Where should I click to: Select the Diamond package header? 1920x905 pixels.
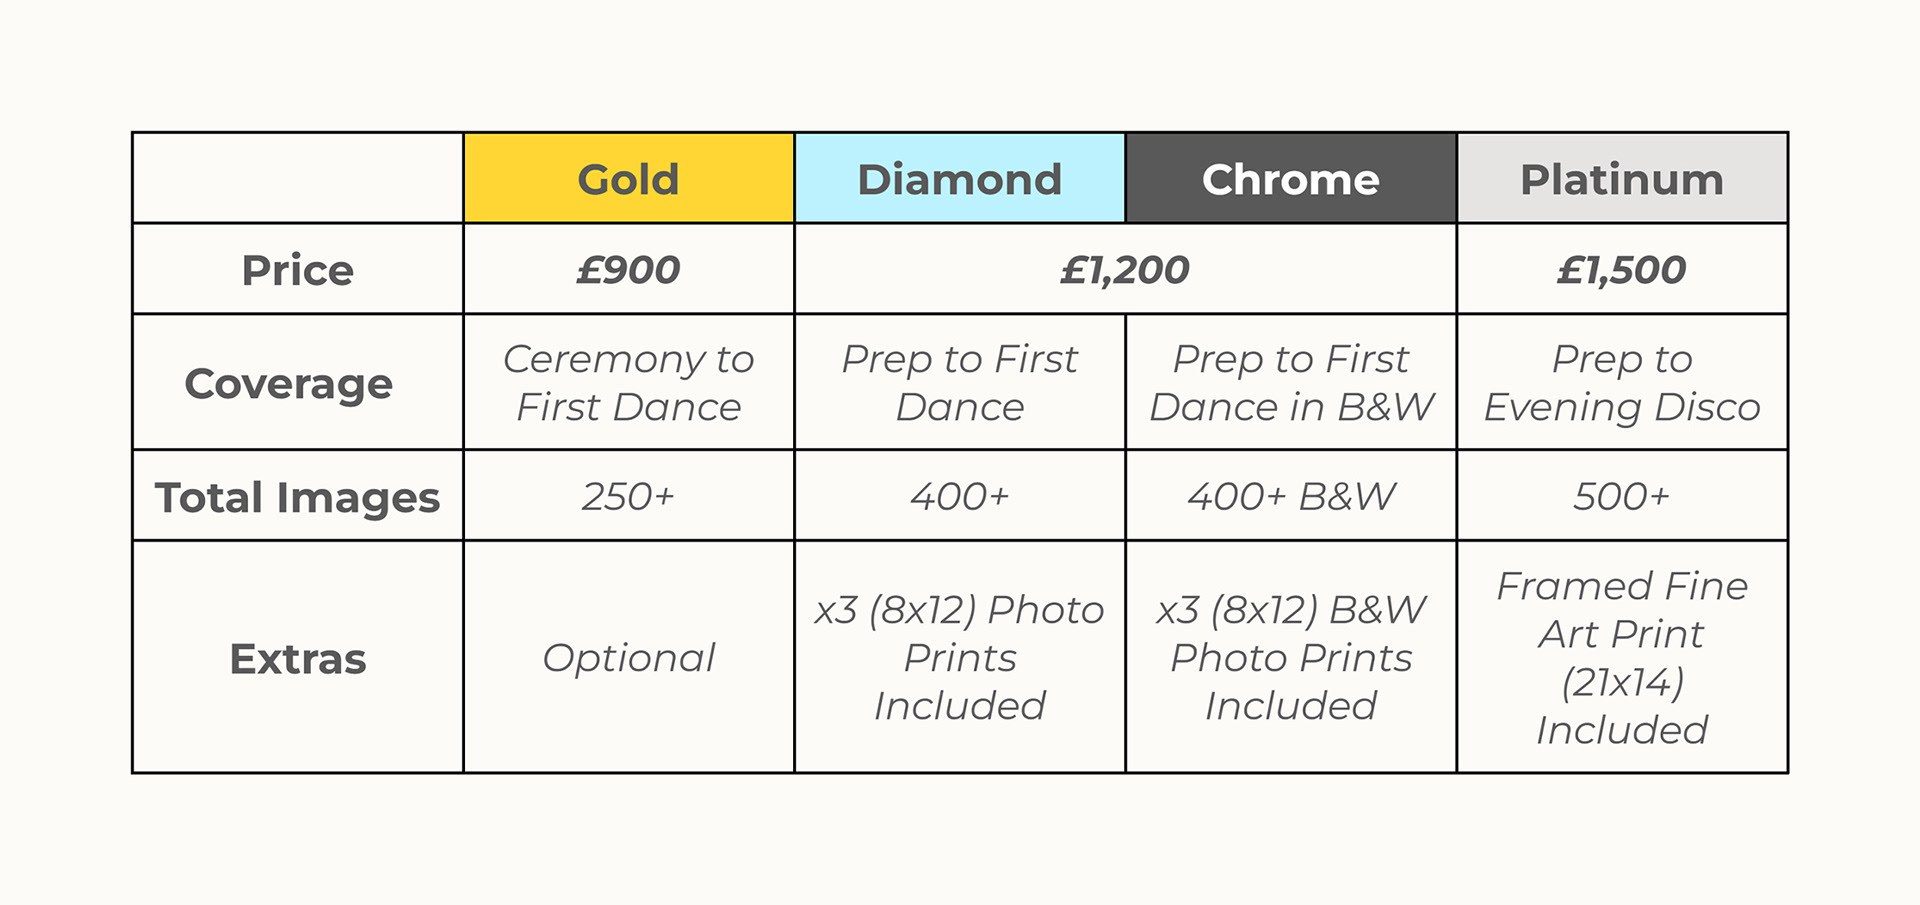(959, 179)
